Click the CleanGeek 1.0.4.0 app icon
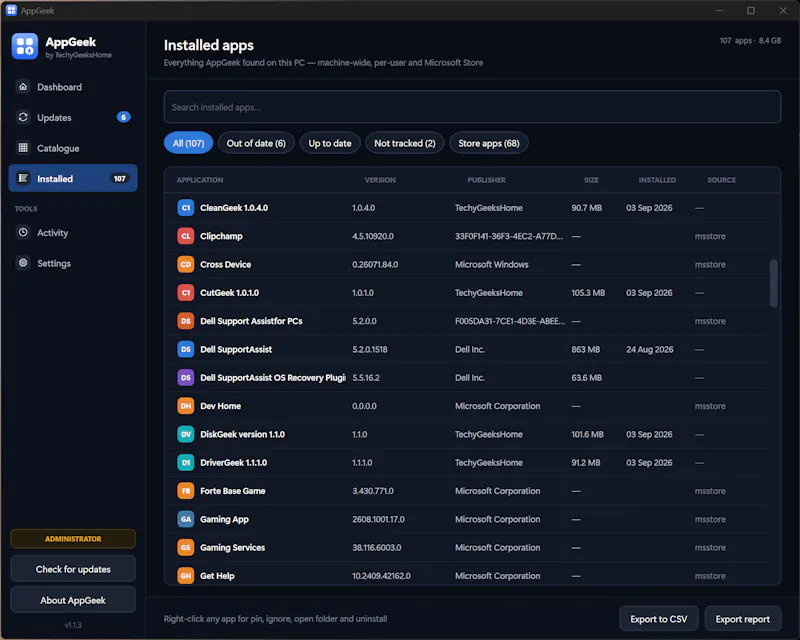 point(186,208)
